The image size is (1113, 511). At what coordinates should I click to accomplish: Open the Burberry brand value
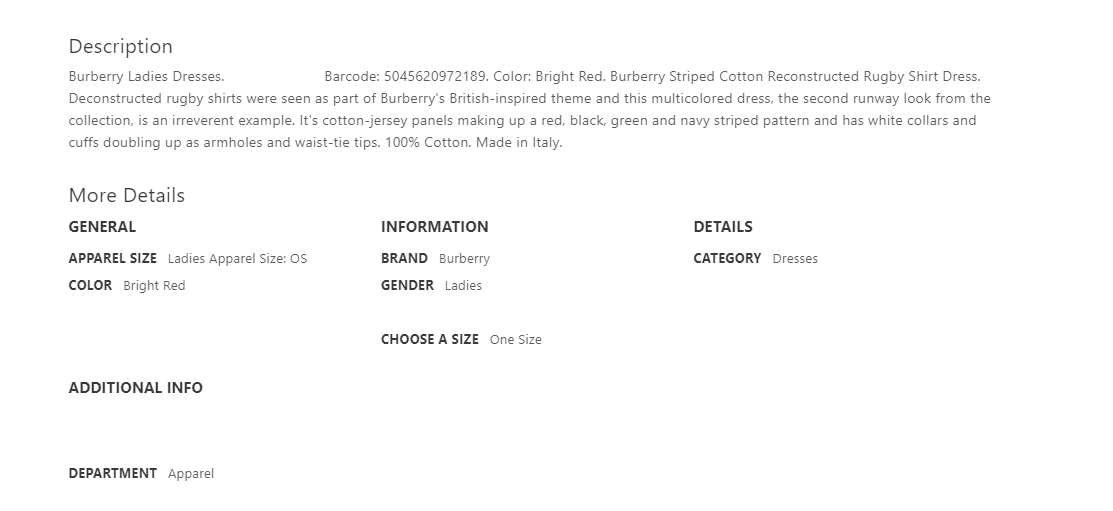tap(464, 259)
